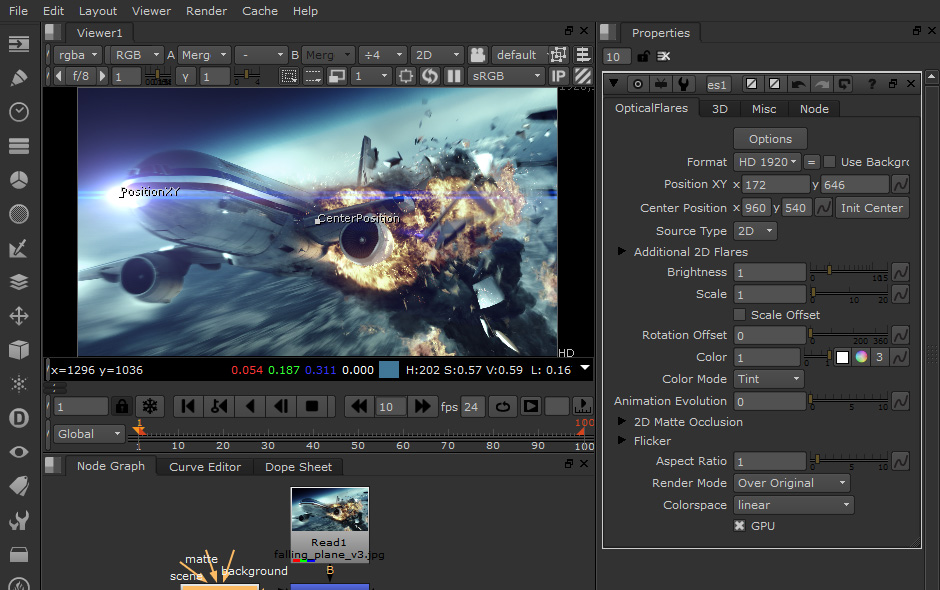Open the sRGB viewer process dropdown
The image size is (940, 590).
[x=505, y=76]
